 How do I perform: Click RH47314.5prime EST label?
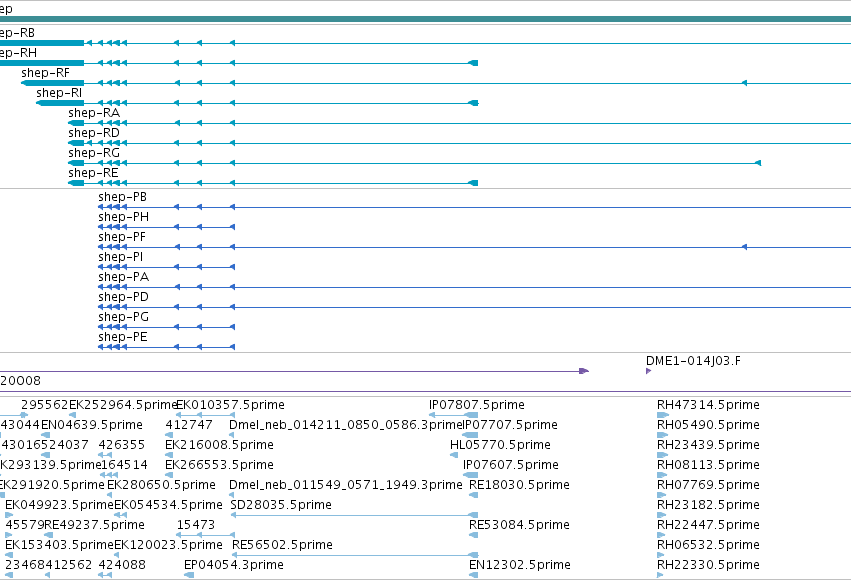click(x=708, y=405)
